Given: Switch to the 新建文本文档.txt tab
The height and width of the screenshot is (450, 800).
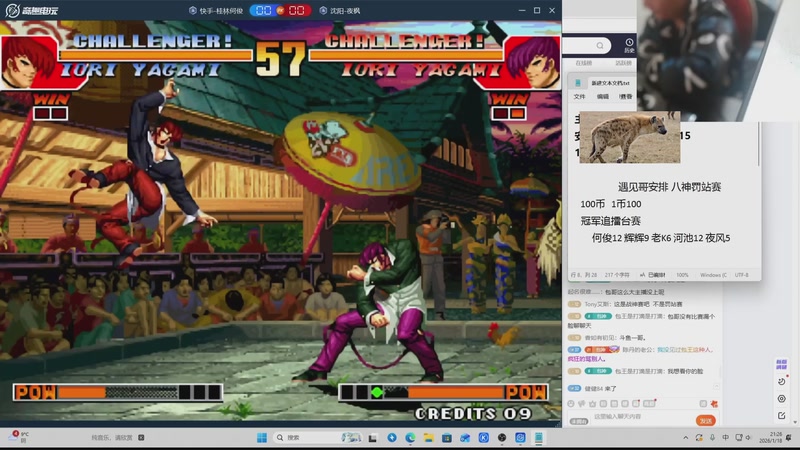Looking at the screenshot, I should tap(610, 83).
